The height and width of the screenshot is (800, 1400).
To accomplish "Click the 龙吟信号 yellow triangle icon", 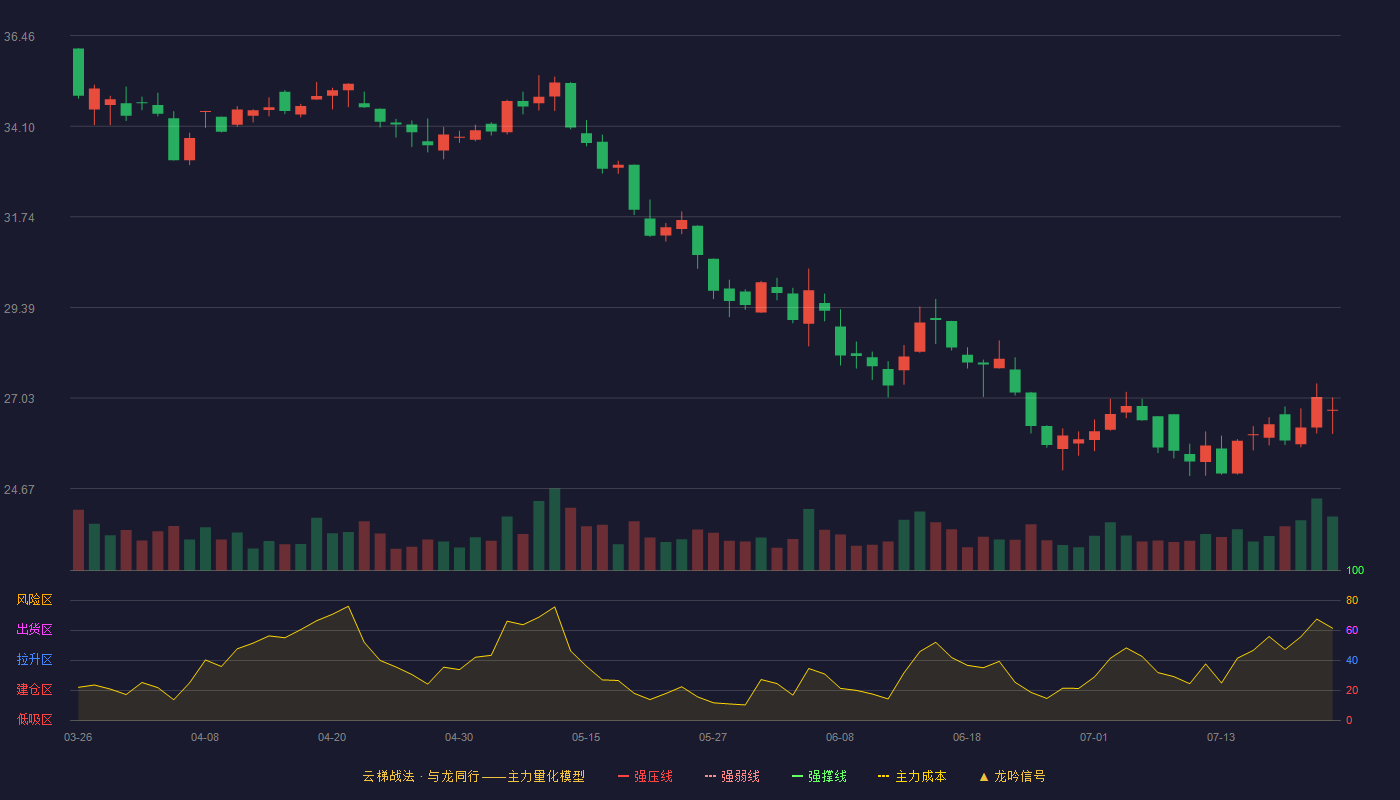I will [984, 776].
